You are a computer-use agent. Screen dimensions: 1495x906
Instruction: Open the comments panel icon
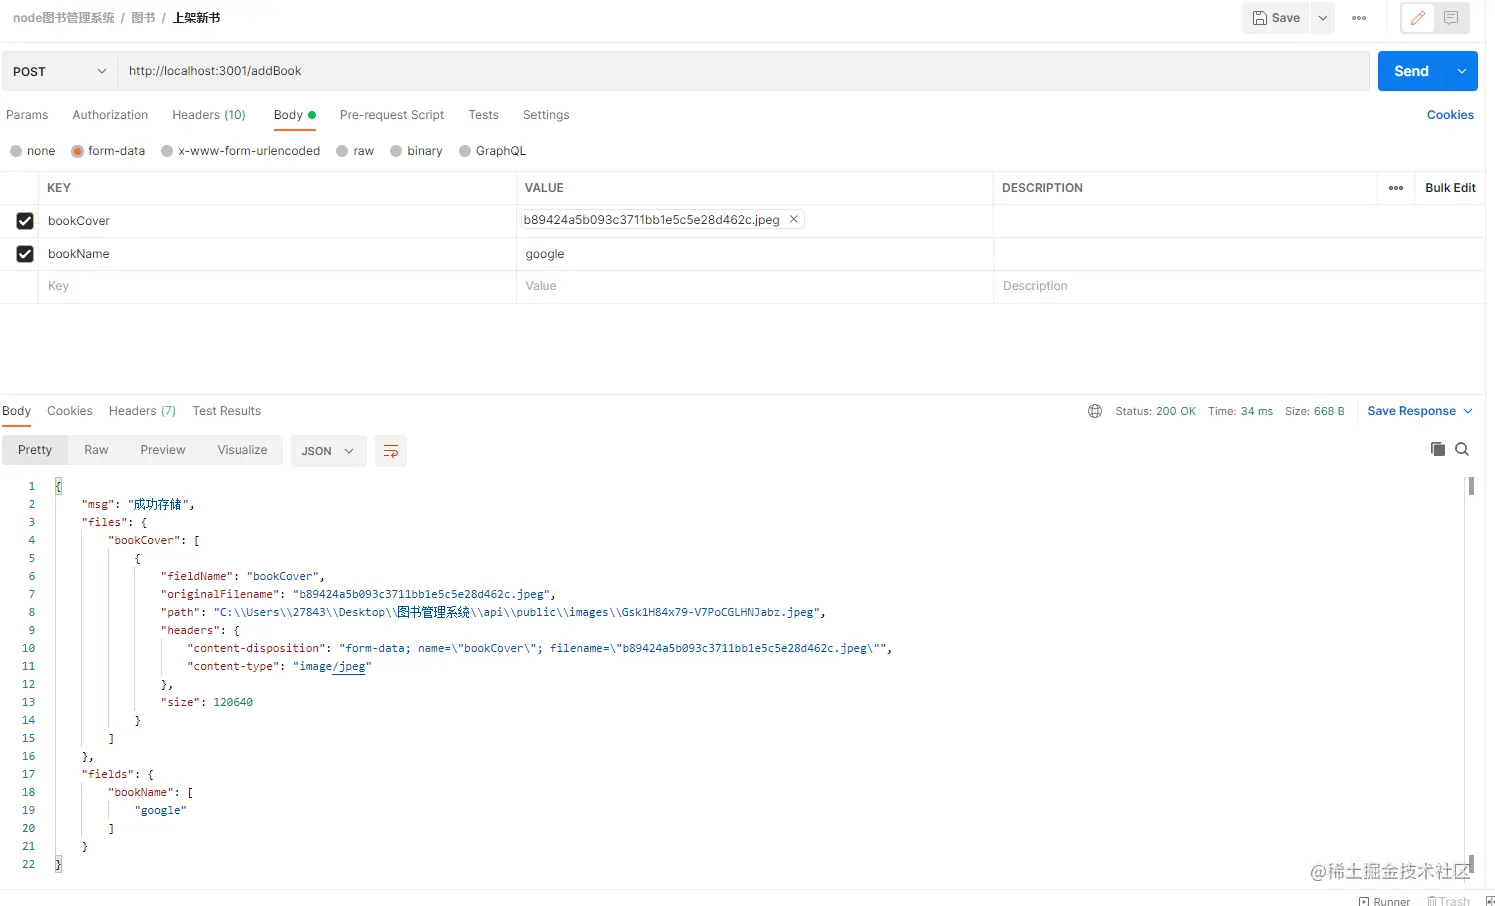(1451, 18)
